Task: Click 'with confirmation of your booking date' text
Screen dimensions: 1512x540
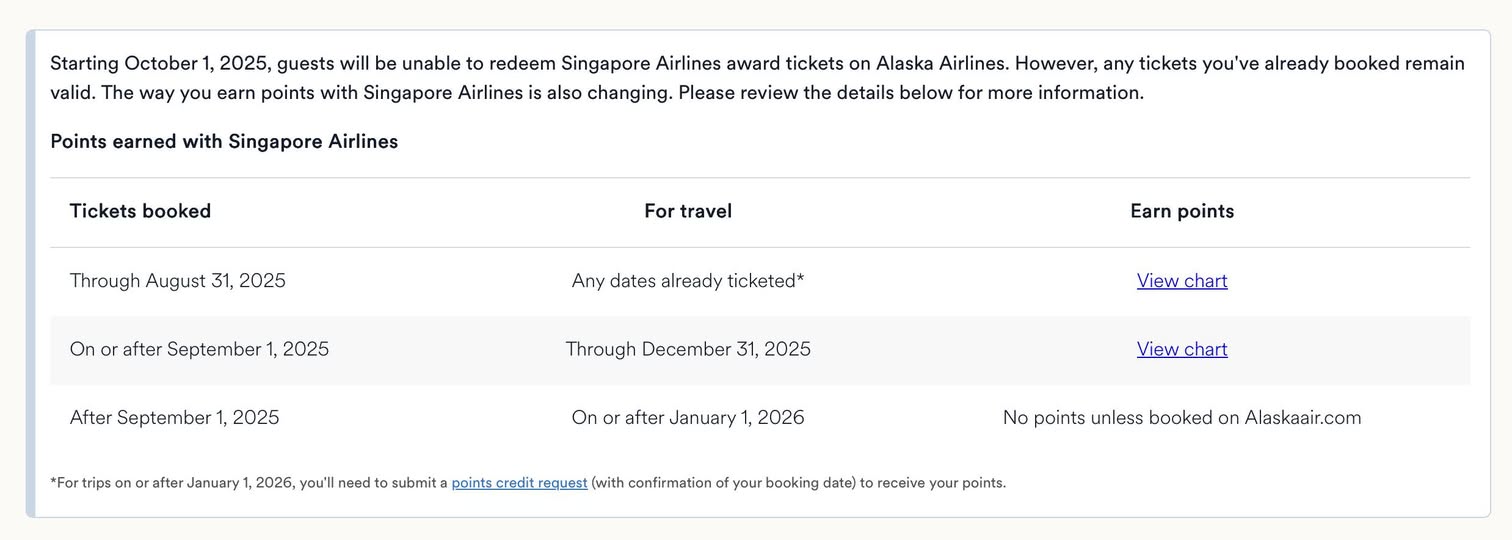Action: click(725, 483)
